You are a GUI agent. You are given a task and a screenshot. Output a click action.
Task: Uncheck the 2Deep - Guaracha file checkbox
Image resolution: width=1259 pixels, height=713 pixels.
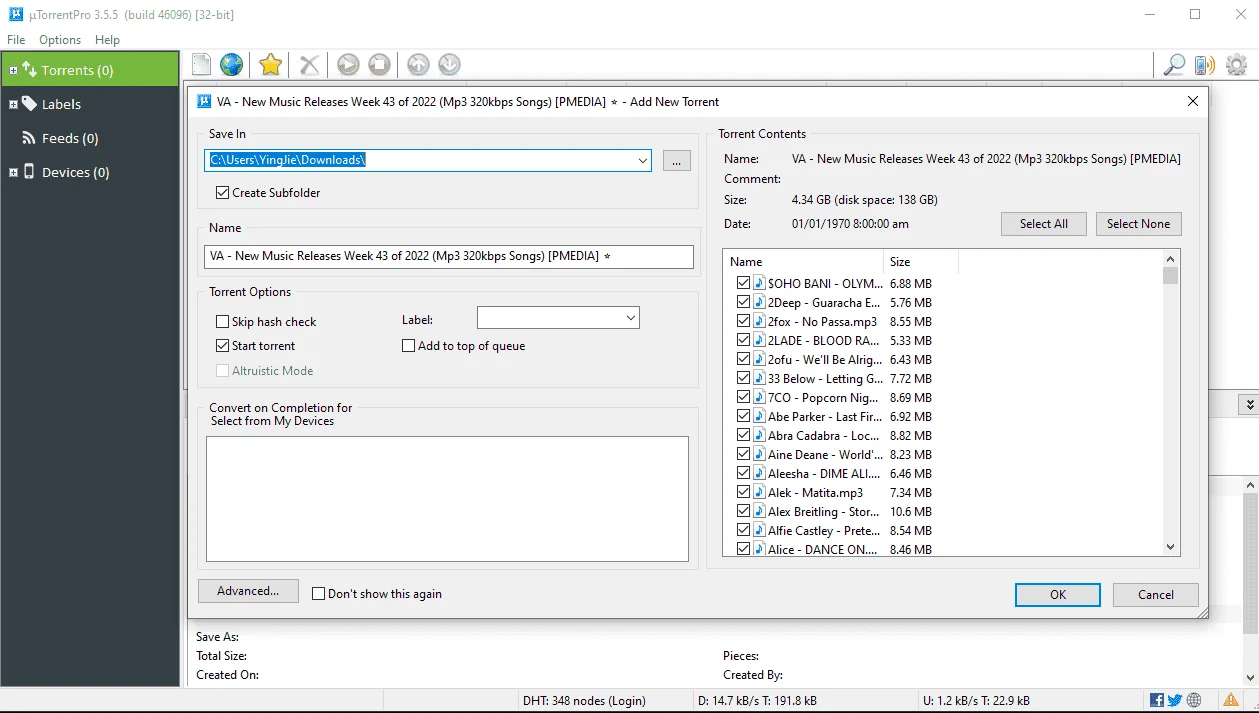pyautogui.click(x=743, y=302)
